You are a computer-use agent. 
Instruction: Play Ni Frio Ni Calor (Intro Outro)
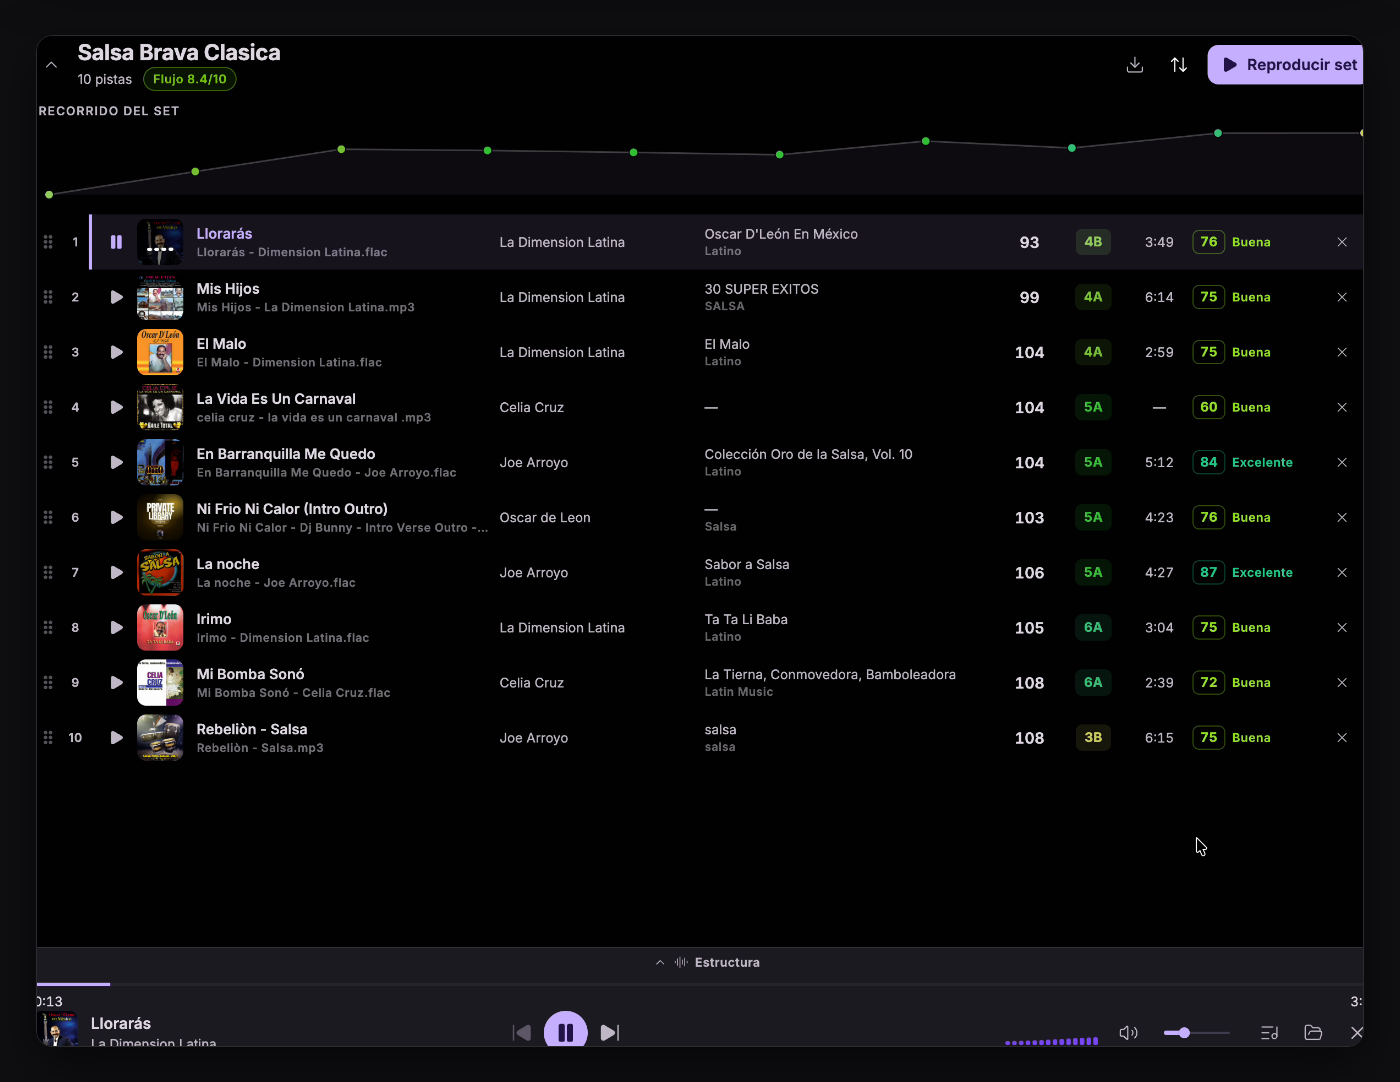[x=116, y=517]
